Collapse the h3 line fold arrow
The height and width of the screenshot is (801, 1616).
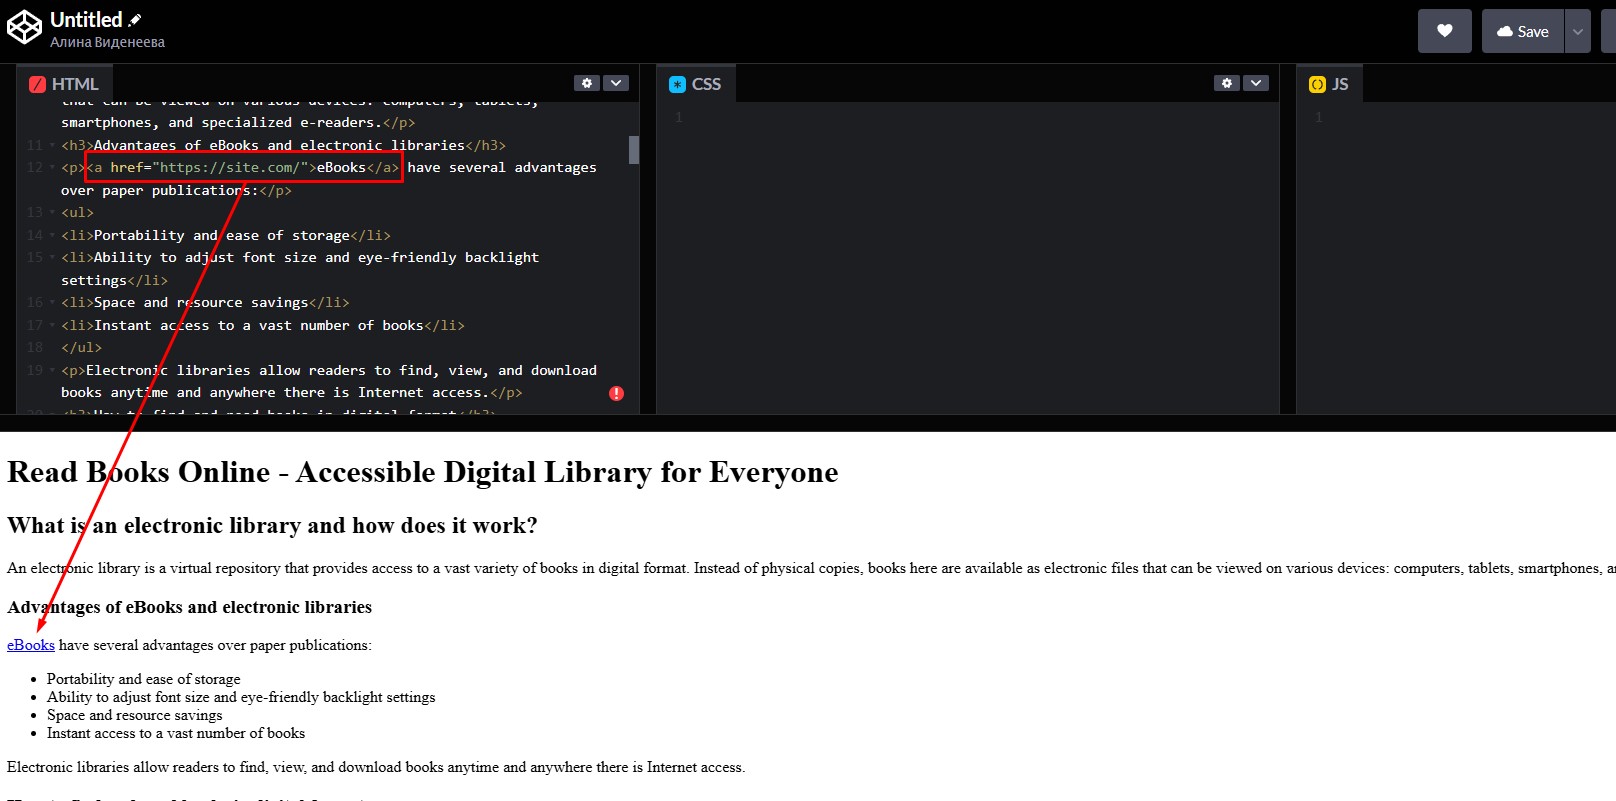(52, 145)
